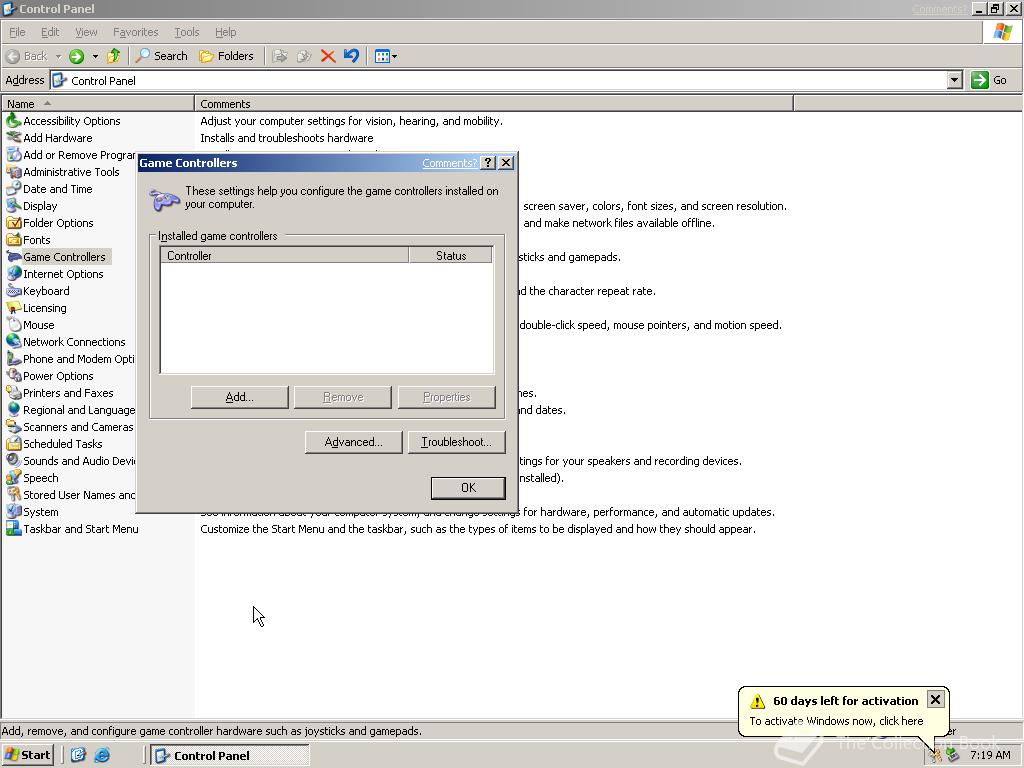Click the Go button
Viewport: 1024px width, 768px height.
[x=989, y=80]
